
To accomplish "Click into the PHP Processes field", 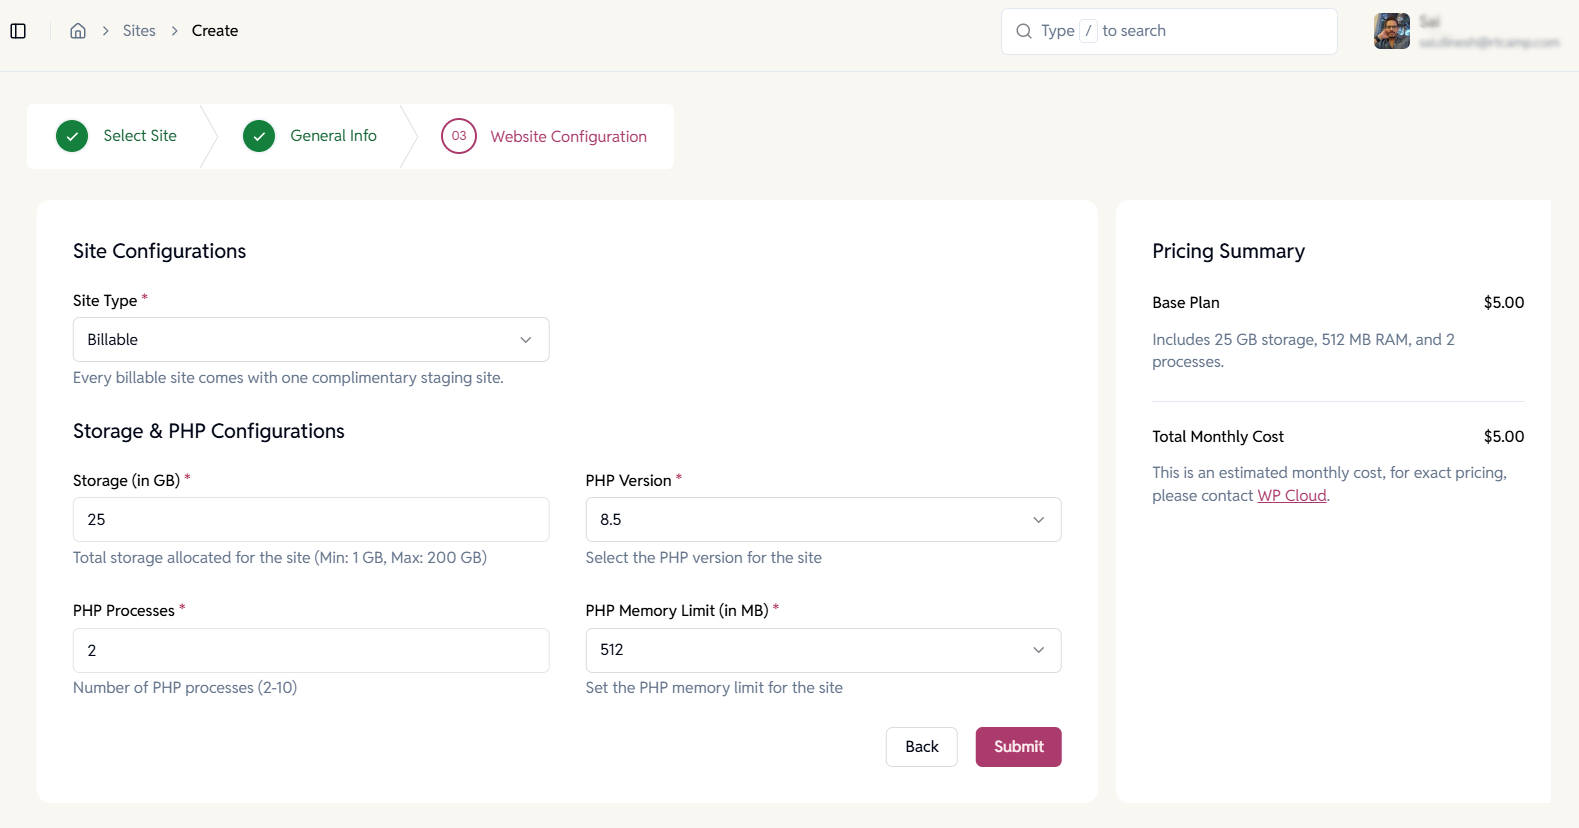I will [x=311, y=650].
